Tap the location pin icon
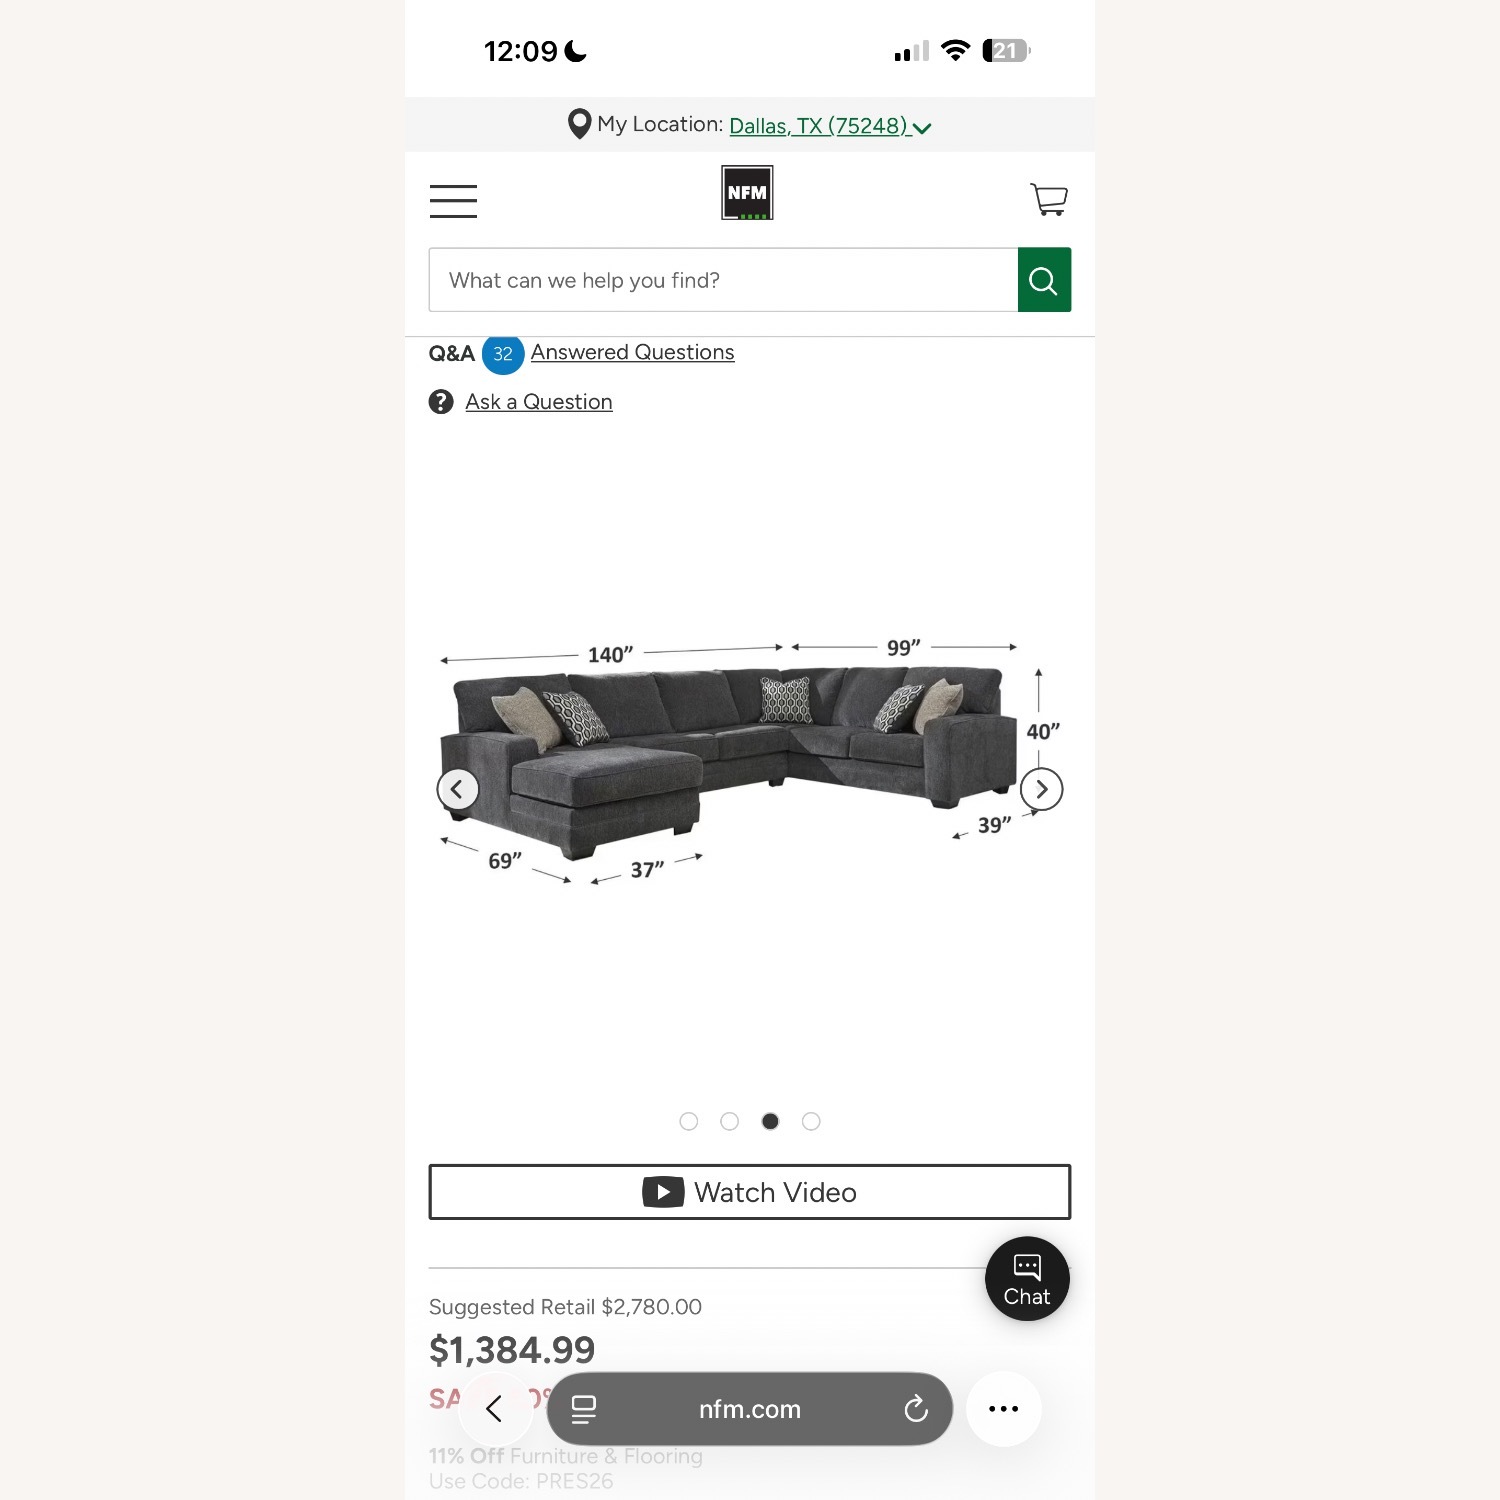The width and height of the screenshot is (1500, 1500). (x=579, y=124)
